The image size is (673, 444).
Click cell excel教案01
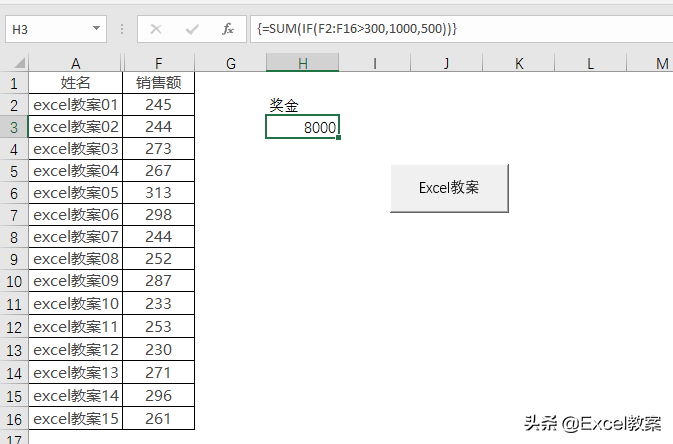(x=76, y=105)
